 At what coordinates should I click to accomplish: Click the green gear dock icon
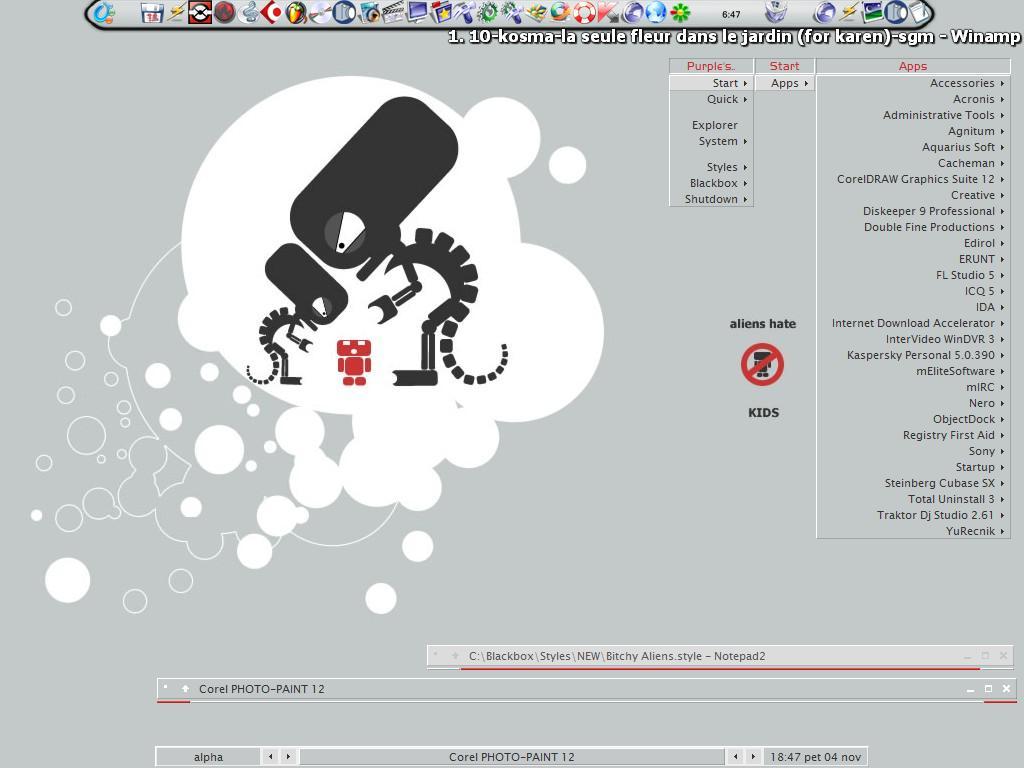[488, 12]
